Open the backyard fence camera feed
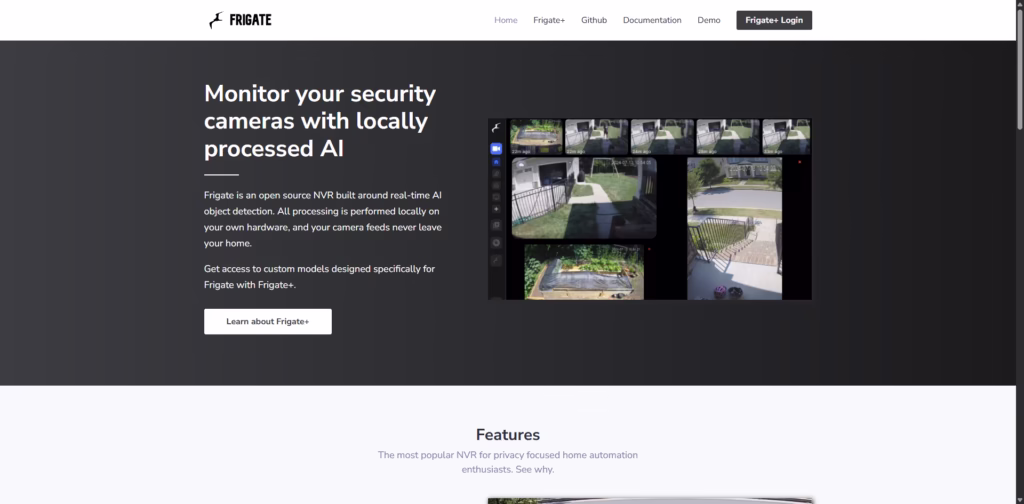This screenshot has width=1024, height=504. (x=584, y=197)
